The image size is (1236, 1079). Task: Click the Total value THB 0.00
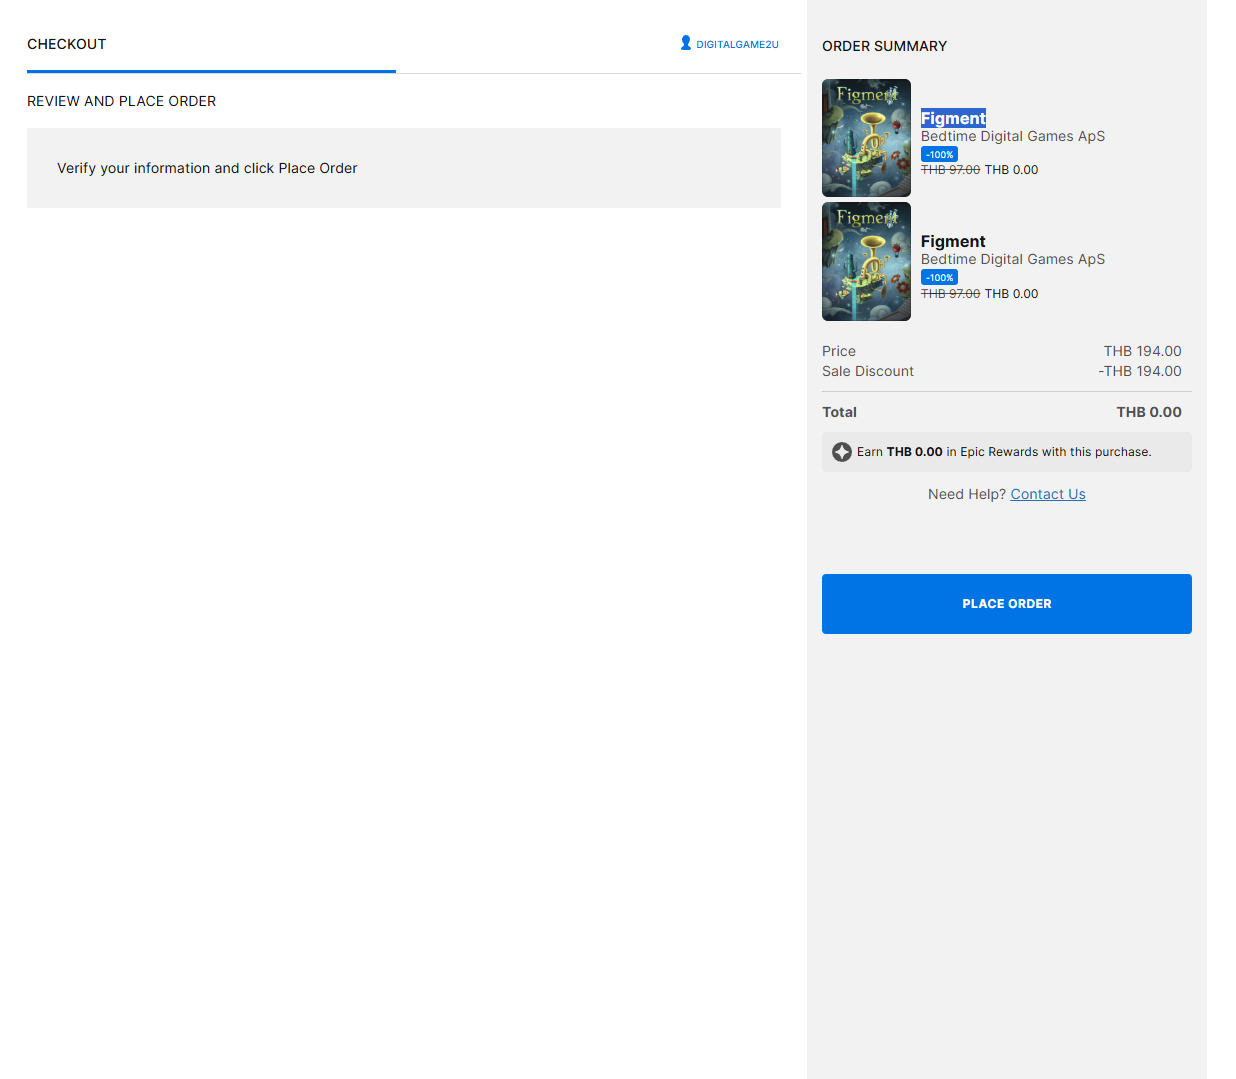tap(1149, 412)
